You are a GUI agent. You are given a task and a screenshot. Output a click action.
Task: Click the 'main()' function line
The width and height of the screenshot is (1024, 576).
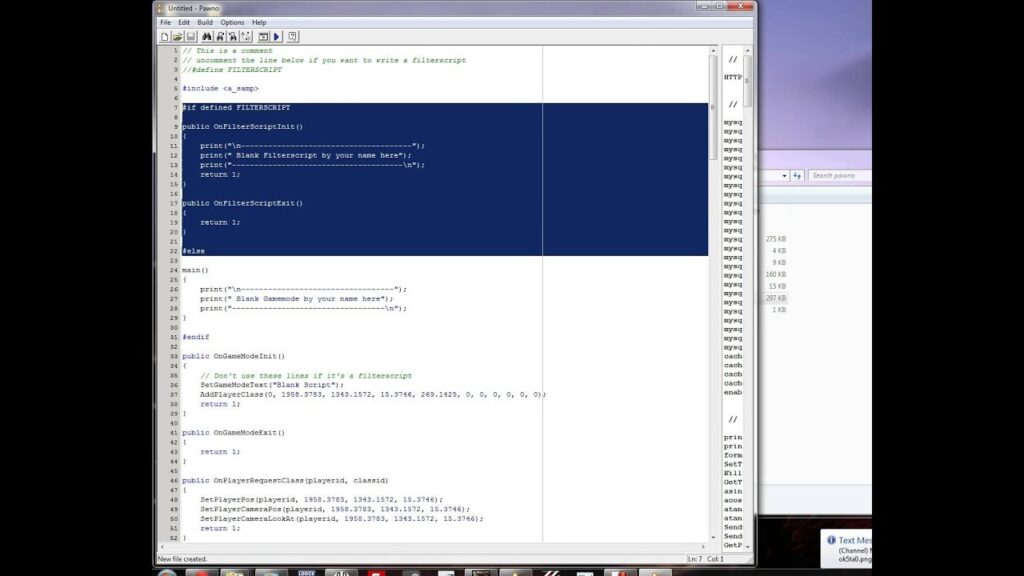point(195,270)
